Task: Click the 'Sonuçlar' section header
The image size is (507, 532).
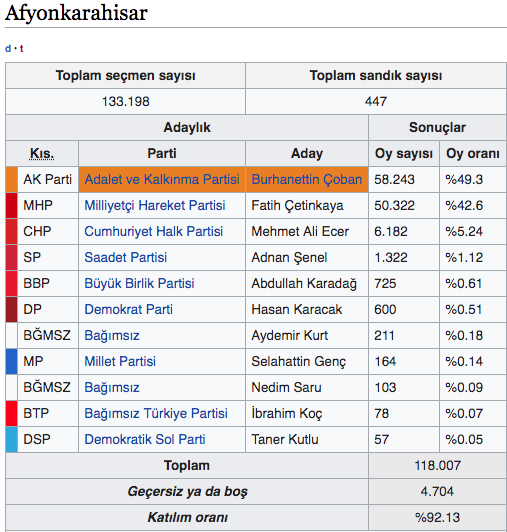Action: 437,128
